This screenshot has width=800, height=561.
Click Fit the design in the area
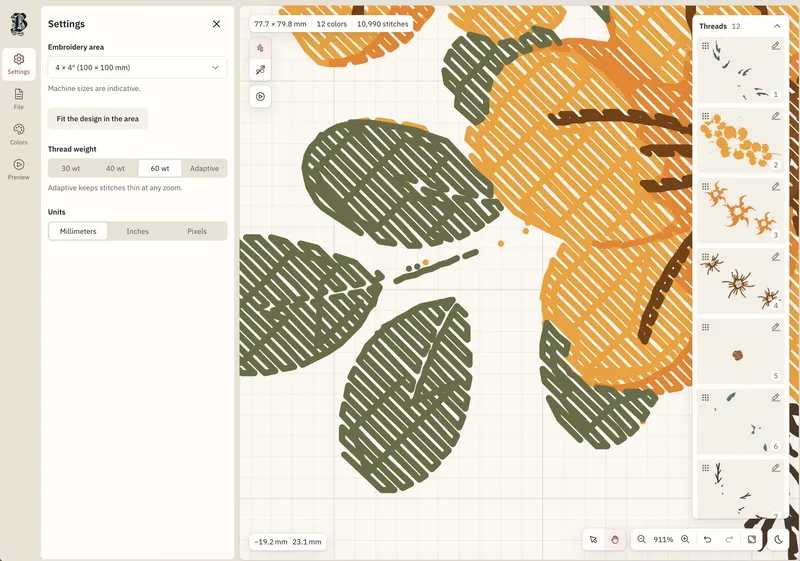97,119
